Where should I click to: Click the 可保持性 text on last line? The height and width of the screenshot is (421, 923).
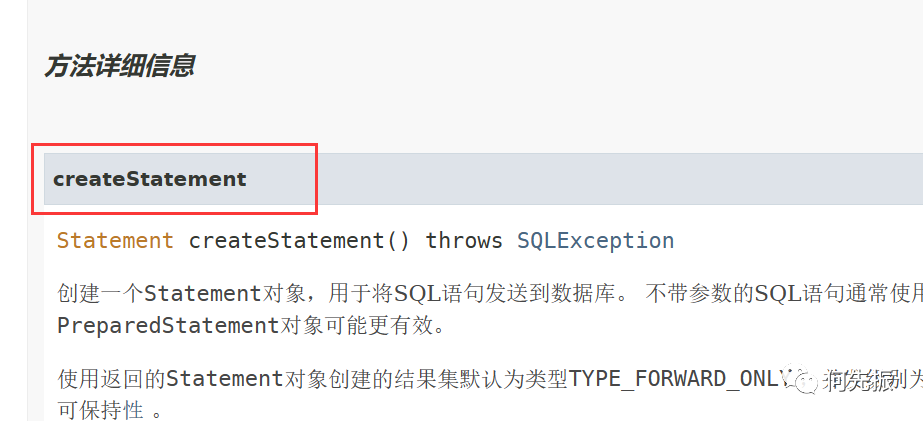[101, 410]
